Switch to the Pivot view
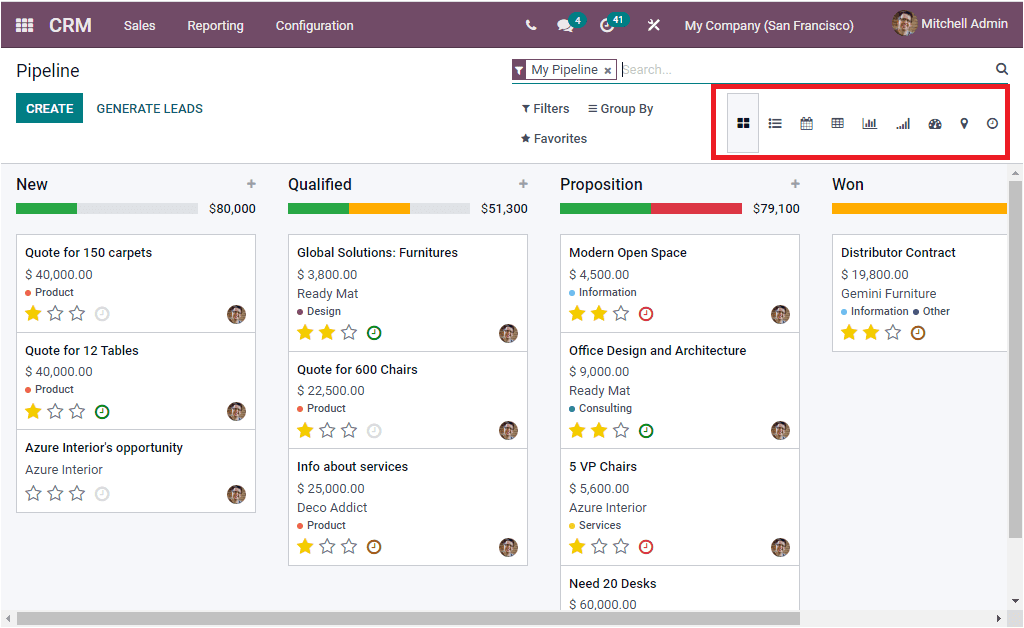The width and height of the screenshot is (1024, 628). click(x=837, y=123)
